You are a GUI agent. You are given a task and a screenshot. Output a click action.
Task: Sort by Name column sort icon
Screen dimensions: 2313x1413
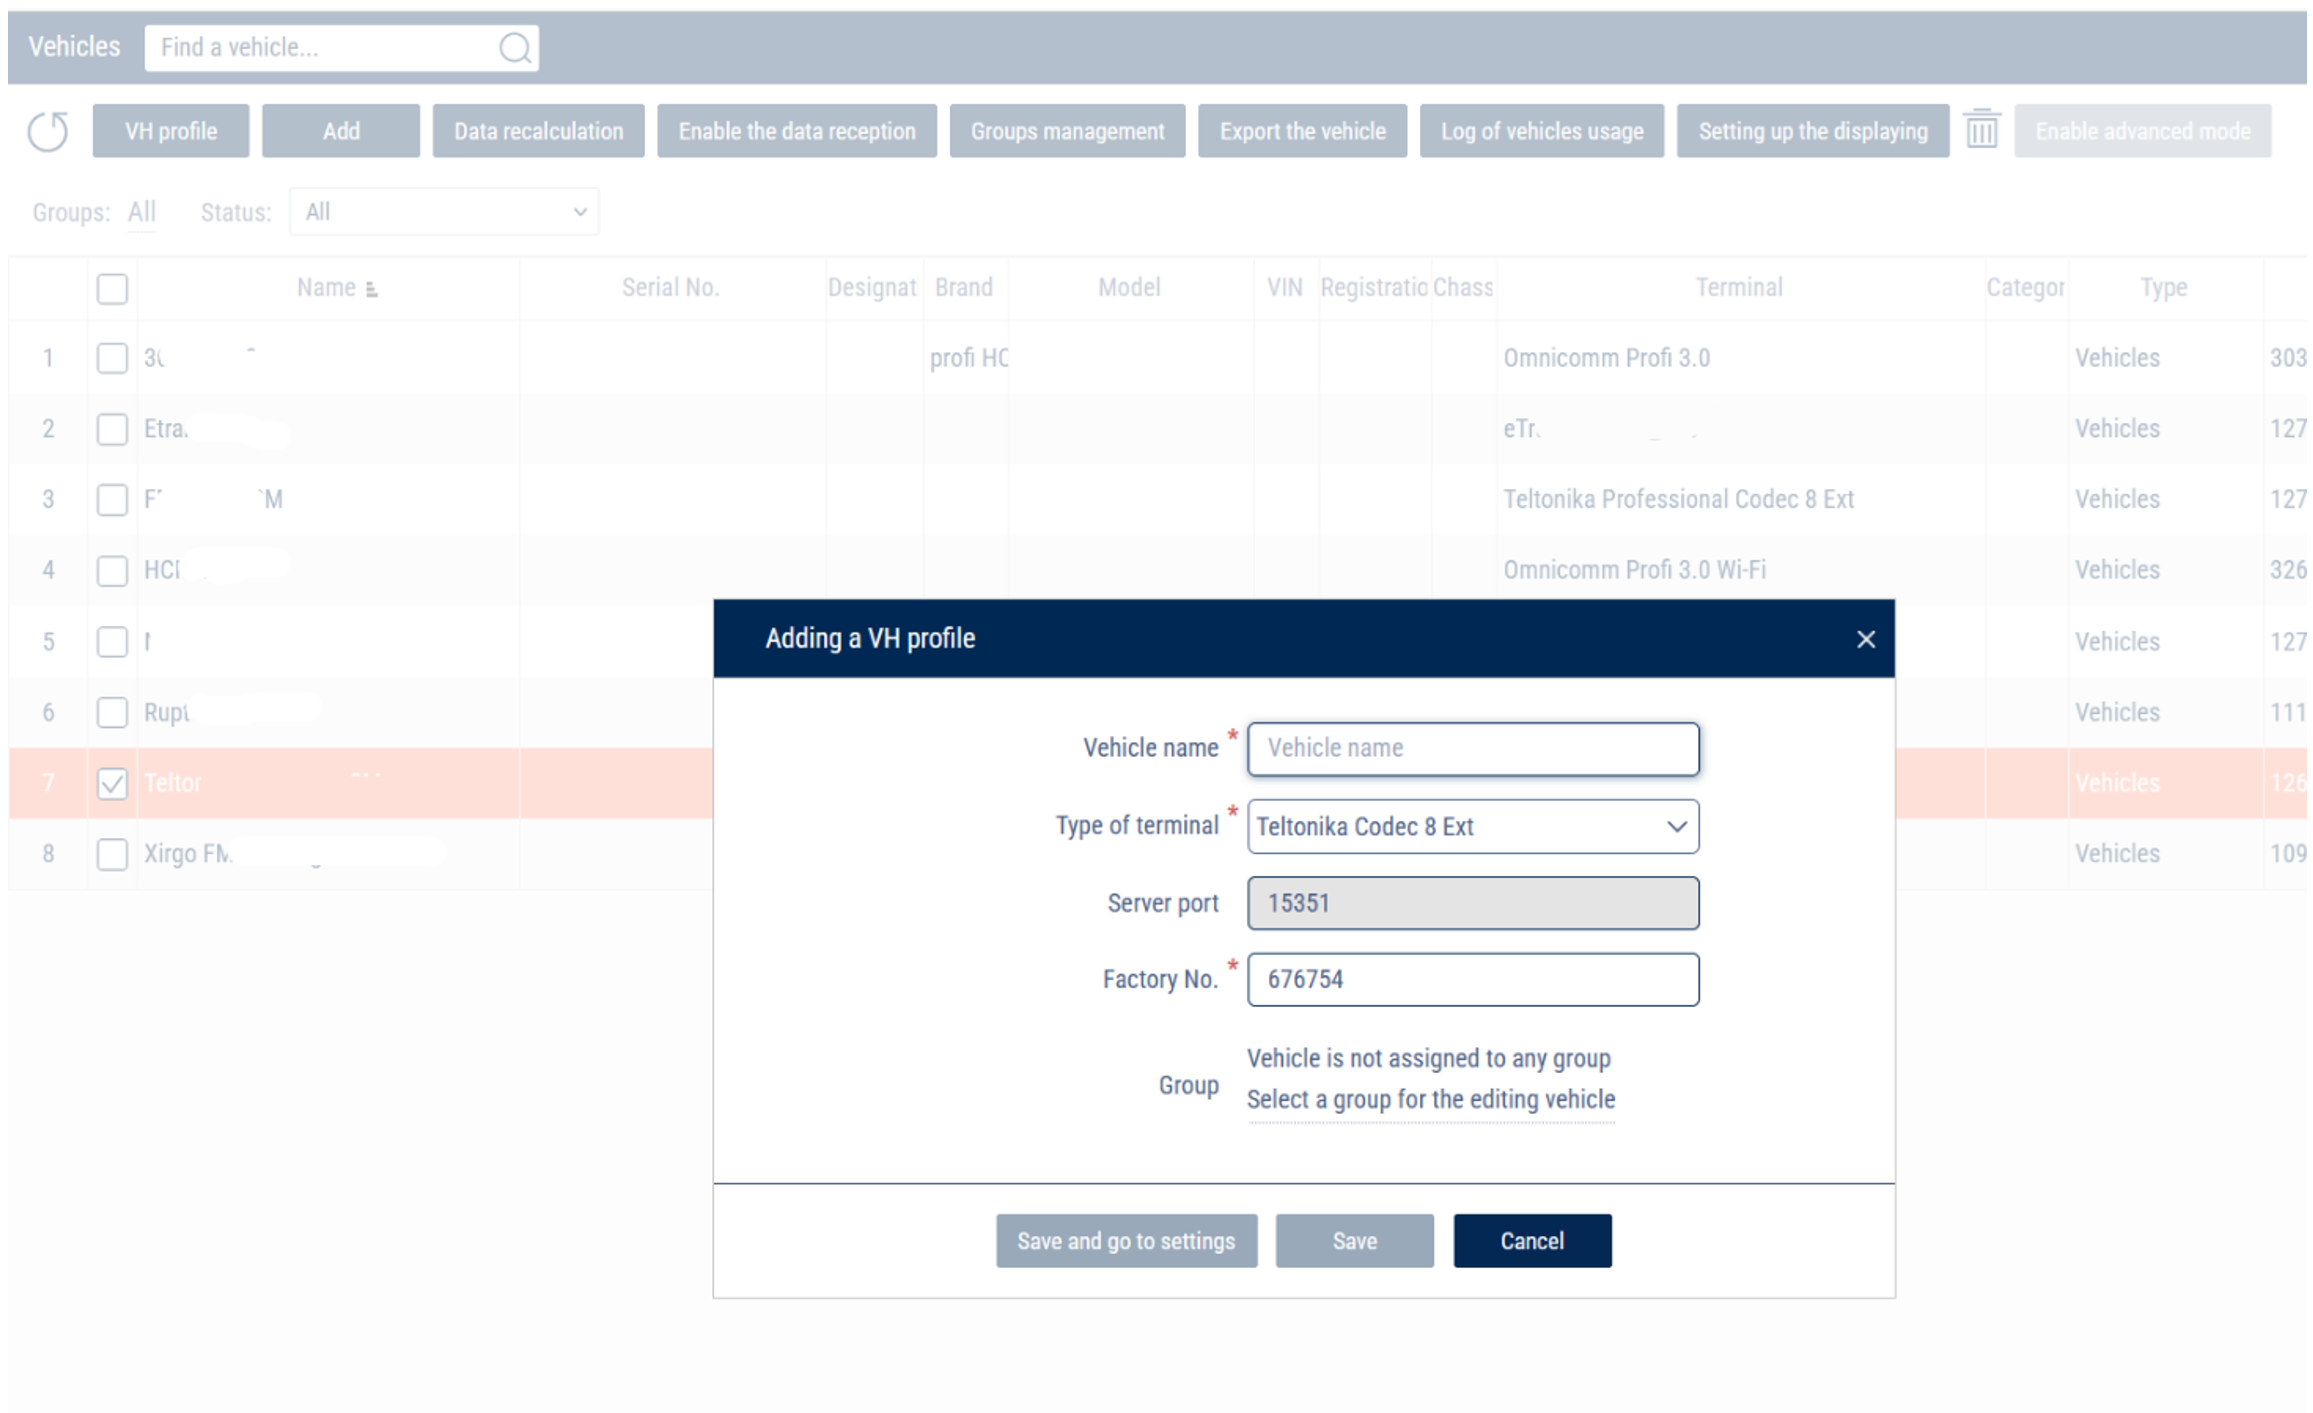tap(372, 289)
